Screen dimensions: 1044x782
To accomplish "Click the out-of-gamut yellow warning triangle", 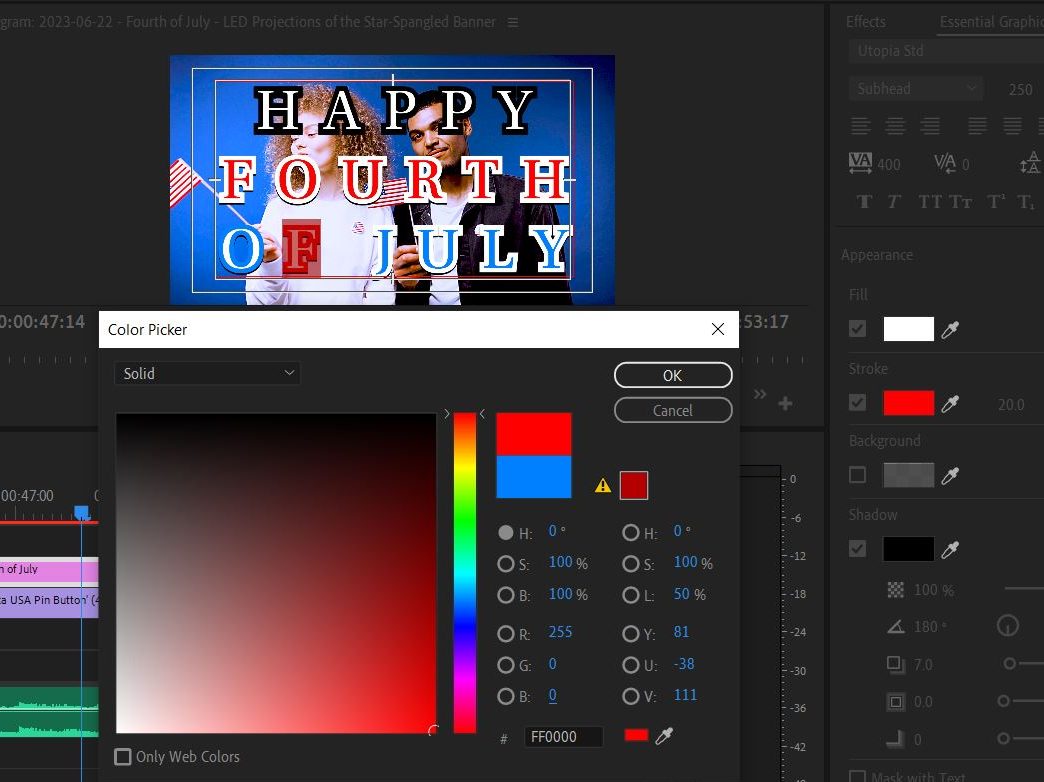I will point(603,486).
